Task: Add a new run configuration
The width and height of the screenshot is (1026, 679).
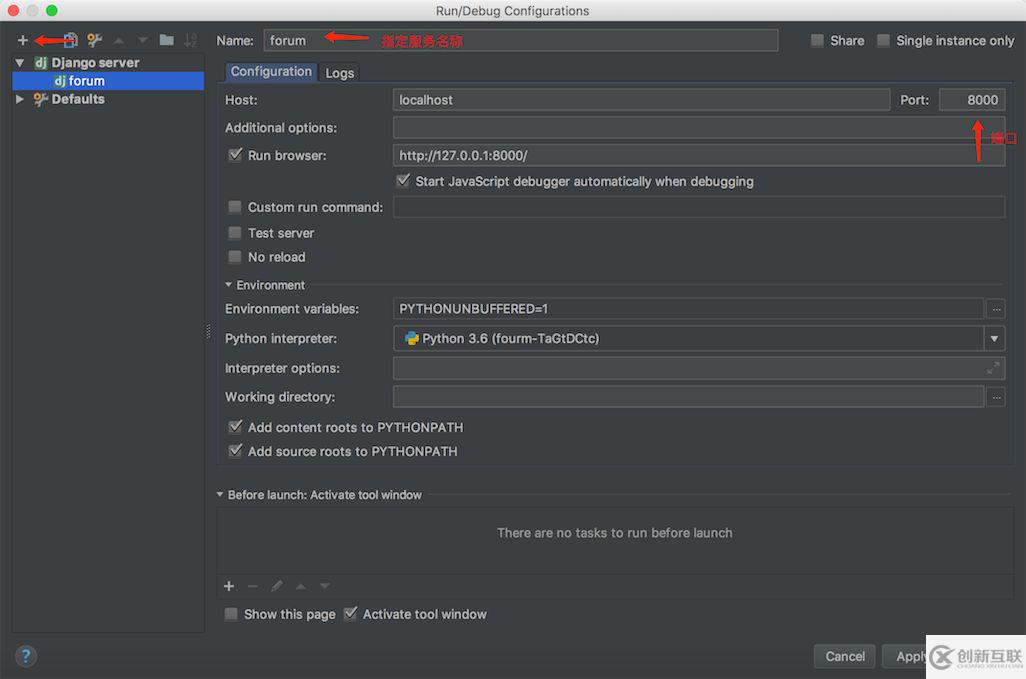Action: (23, 40)
